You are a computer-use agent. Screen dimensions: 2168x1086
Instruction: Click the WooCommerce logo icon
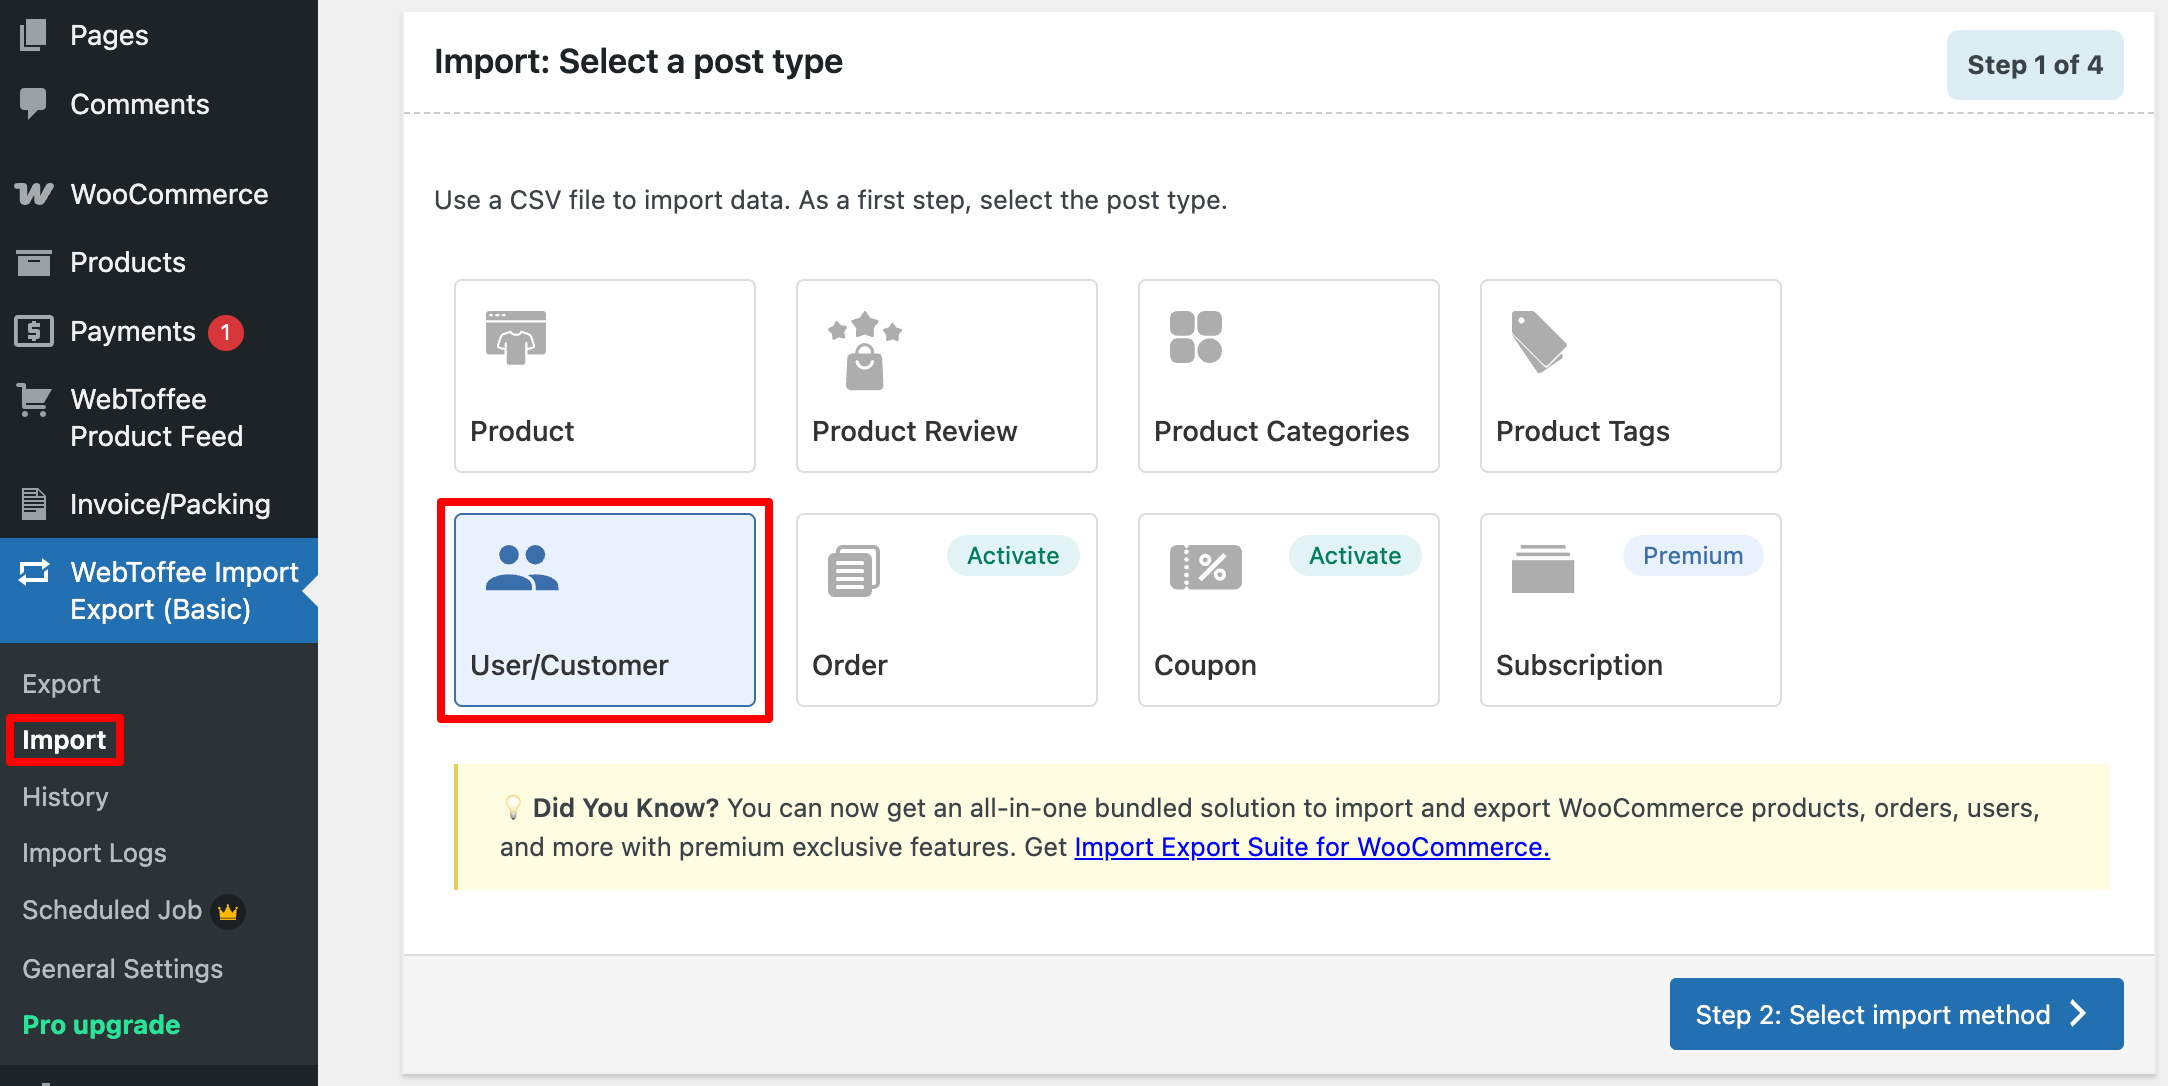click(x=34, y=194)
